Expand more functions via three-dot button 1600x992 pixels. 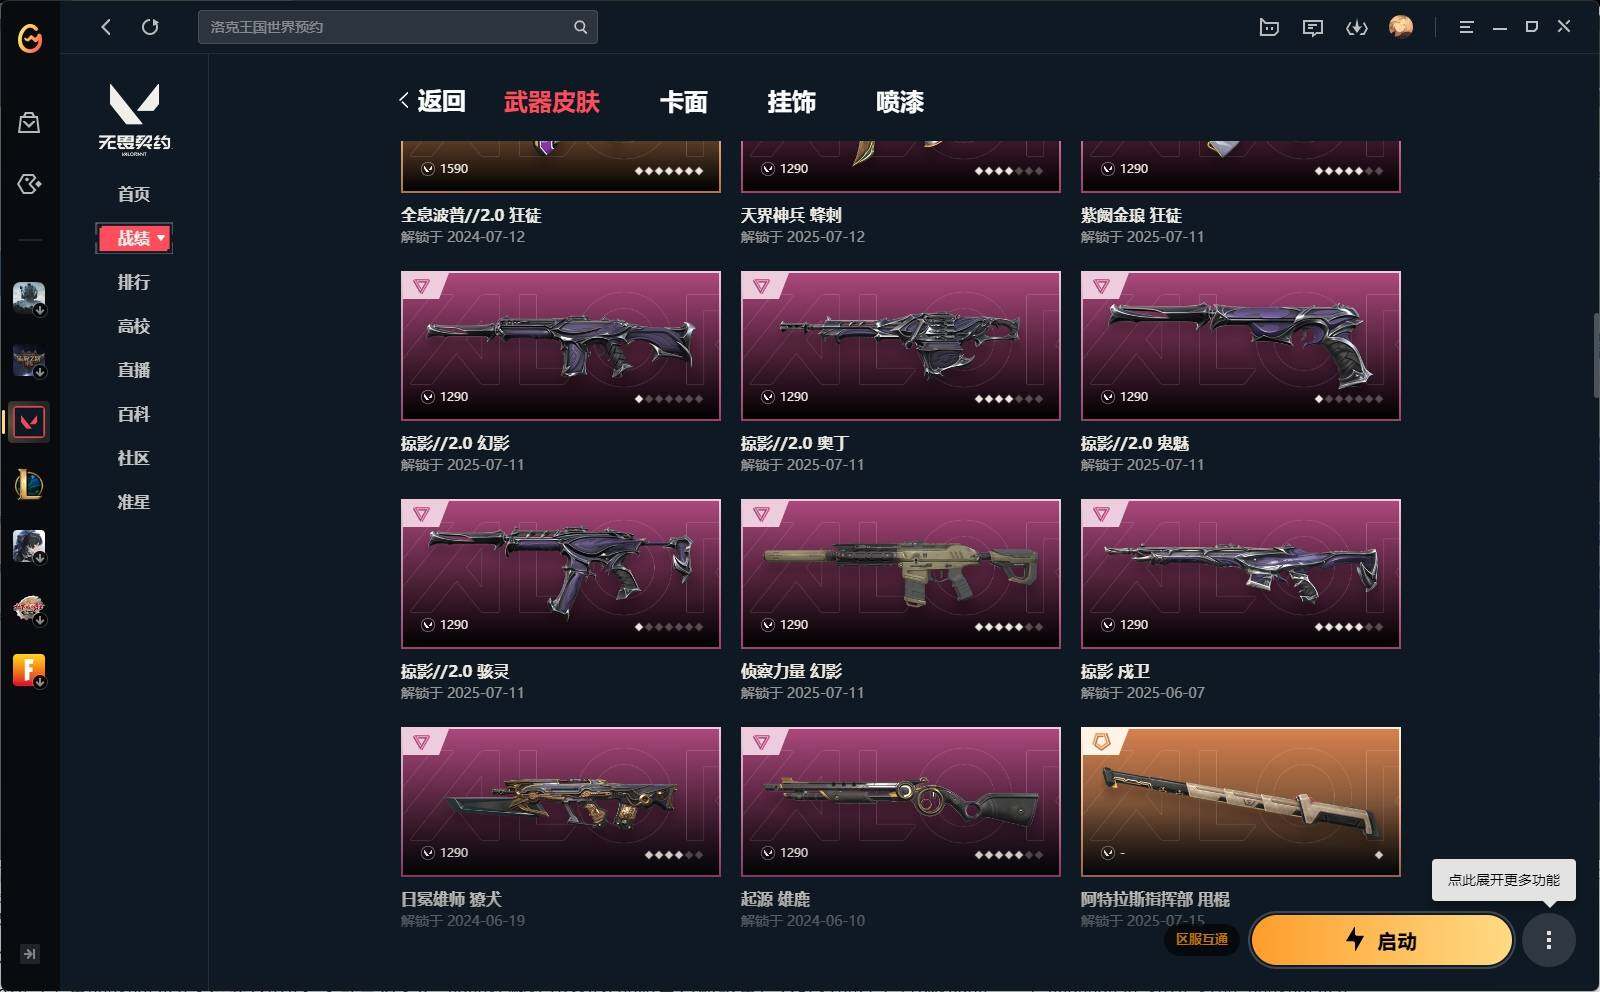1549,940
